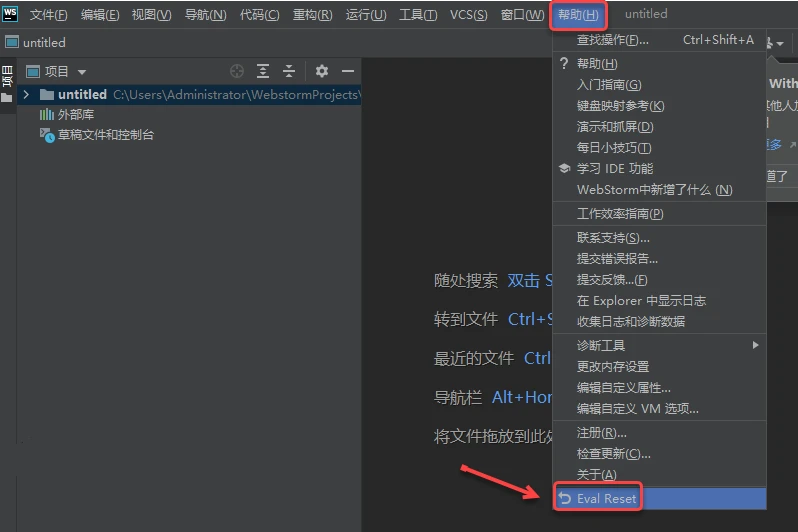Open the 视图(V) menu
This screenshot has width=798, height=532.
tap(152, 15)
